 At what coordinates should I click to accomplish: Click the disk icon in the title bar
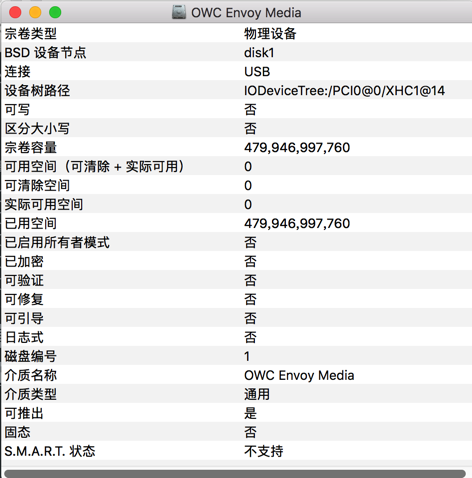click(179, 13)
